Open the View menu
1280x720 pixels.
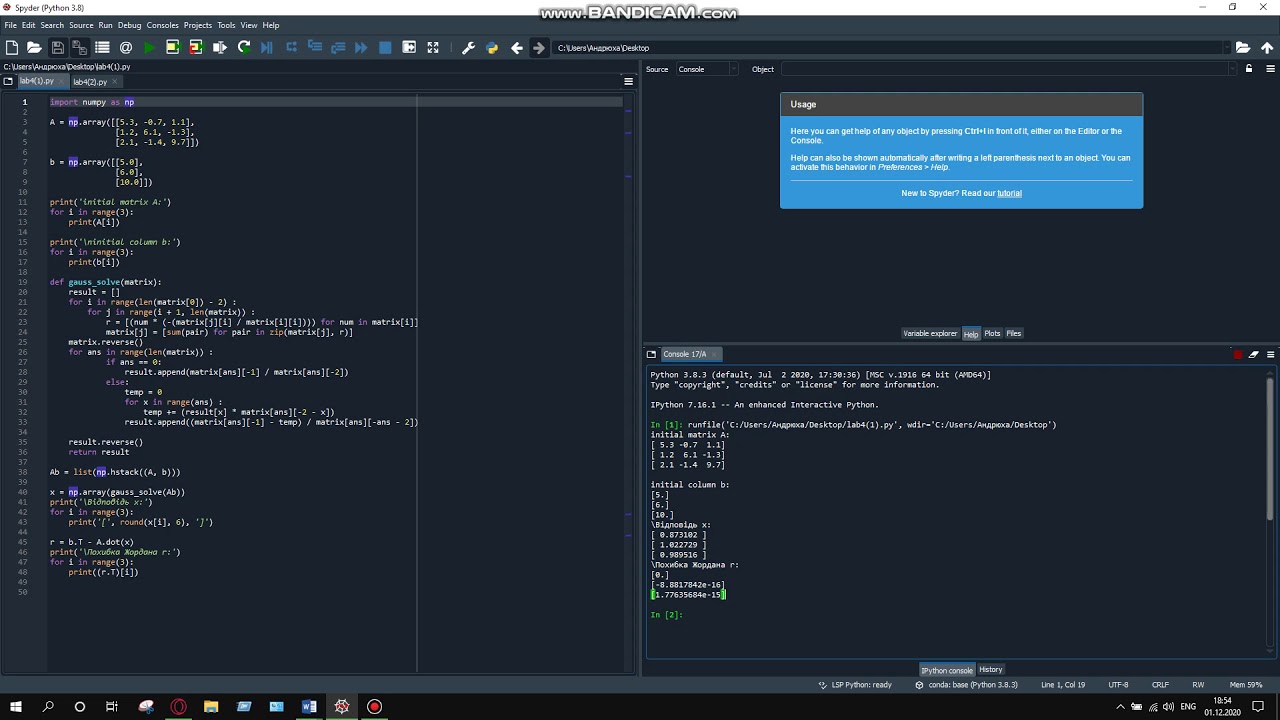(x=249, y=25)
